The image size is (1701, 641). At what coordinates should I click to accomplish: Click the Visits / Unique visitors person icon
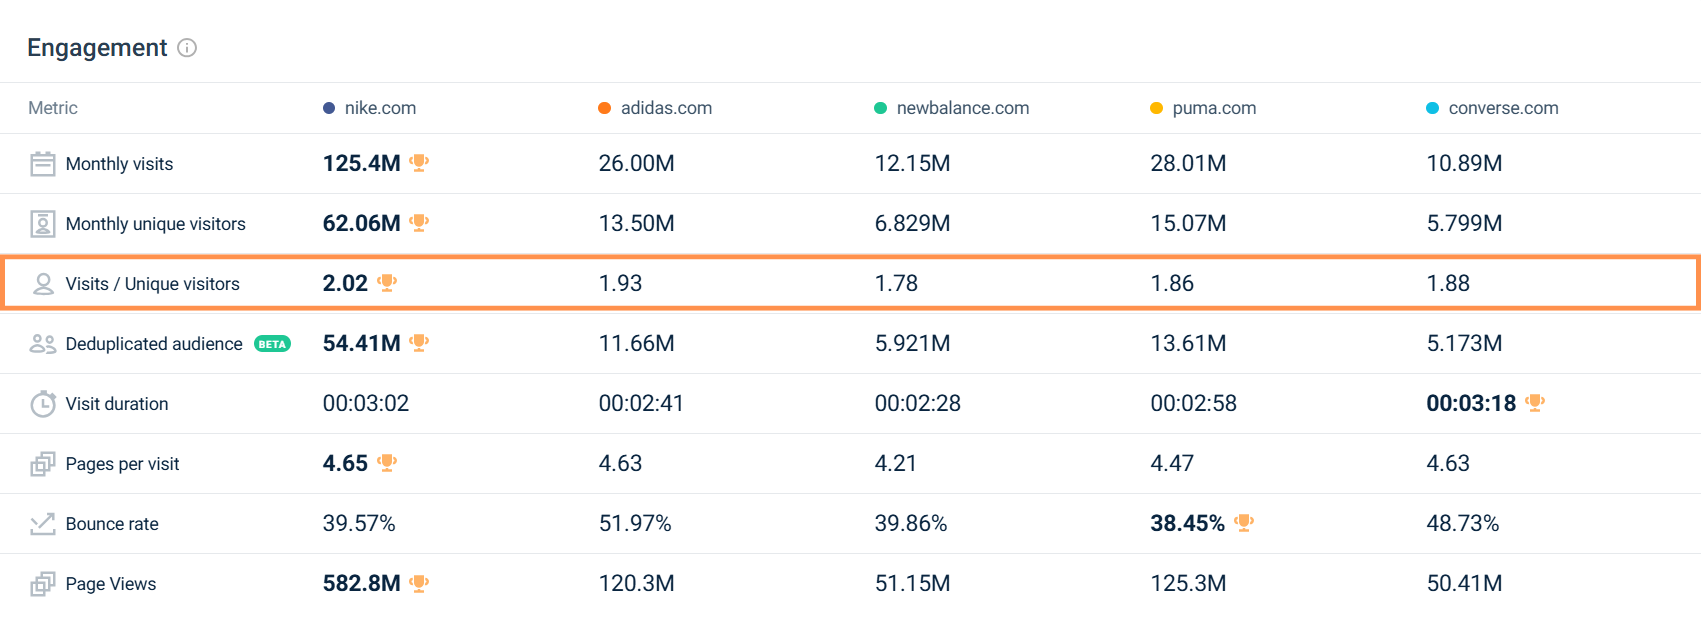click(x=43, y=284)
